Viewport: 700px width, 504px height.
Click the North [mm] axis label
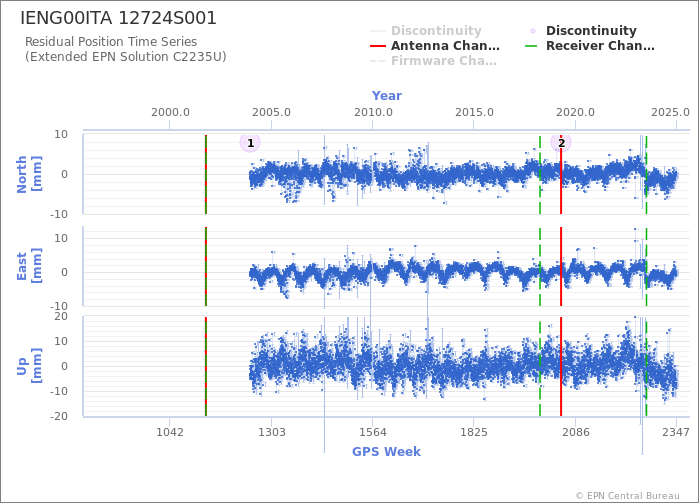(29, 174)
